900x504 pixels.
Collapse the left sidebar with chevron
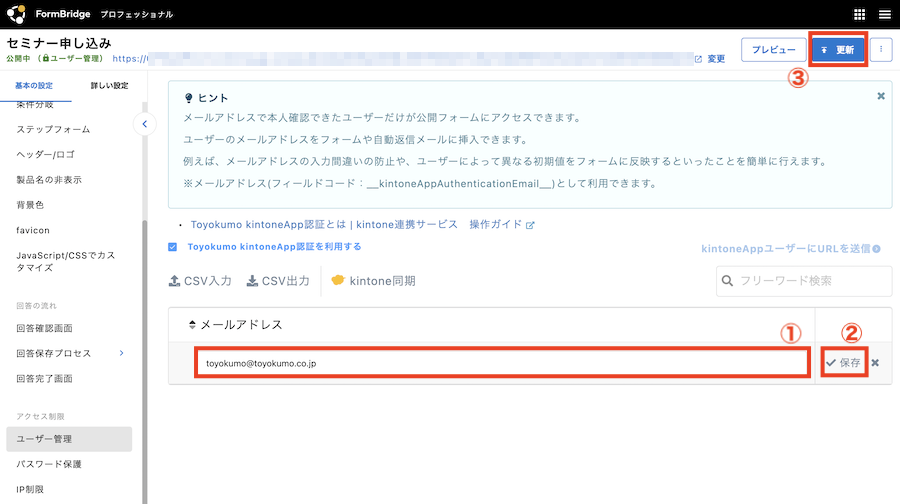click(144, 124)
